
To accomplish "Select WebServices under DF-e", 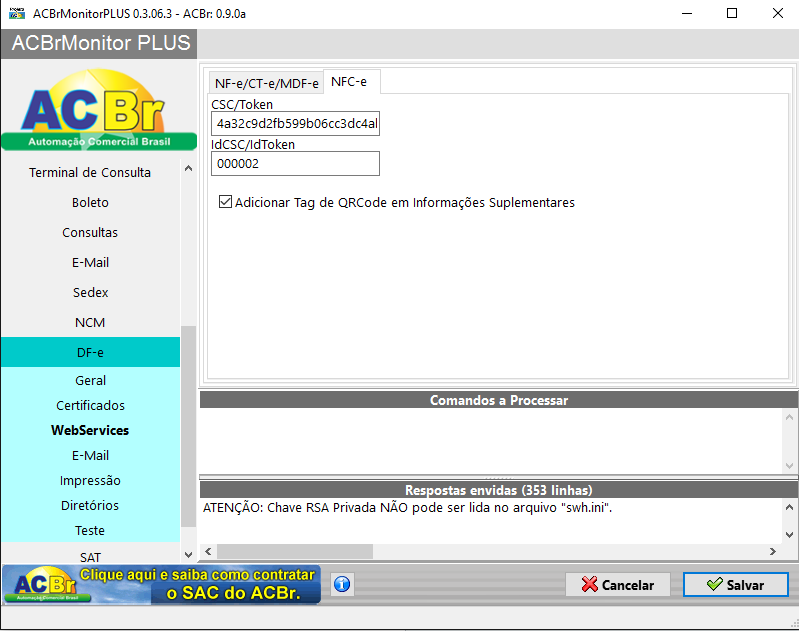I will click(90, 430).
